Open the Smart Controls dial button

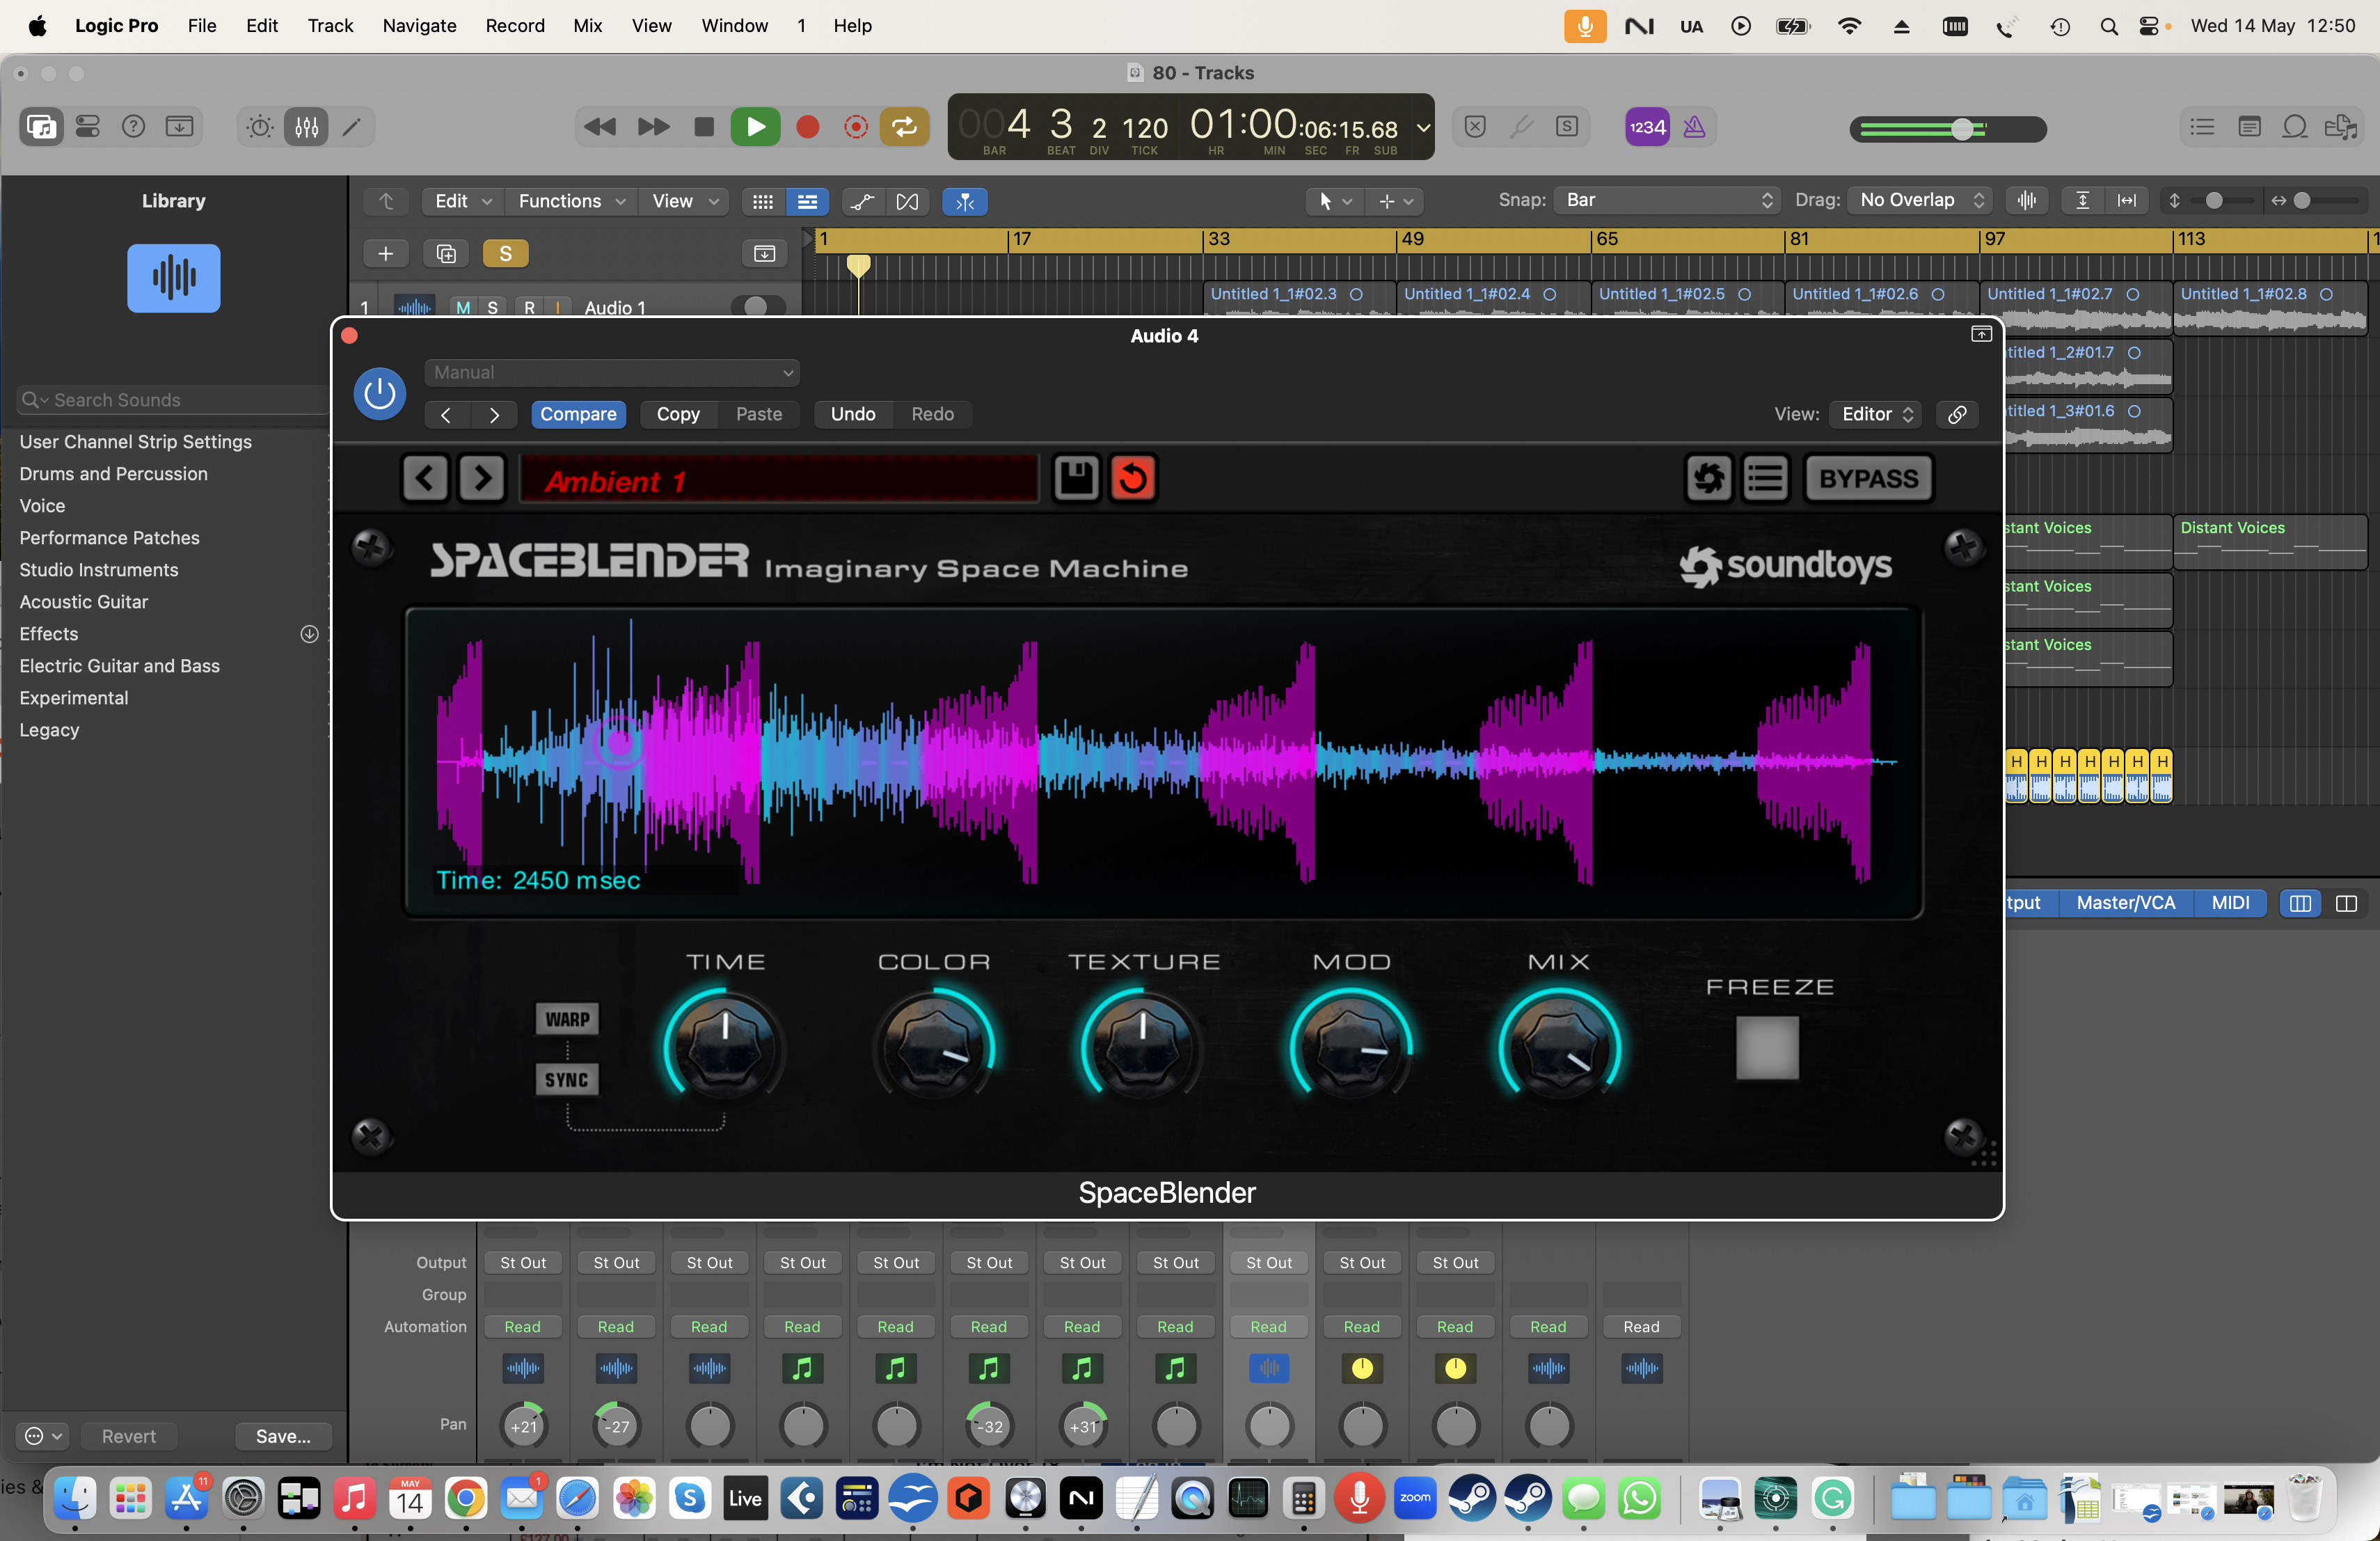click(259, 127)
